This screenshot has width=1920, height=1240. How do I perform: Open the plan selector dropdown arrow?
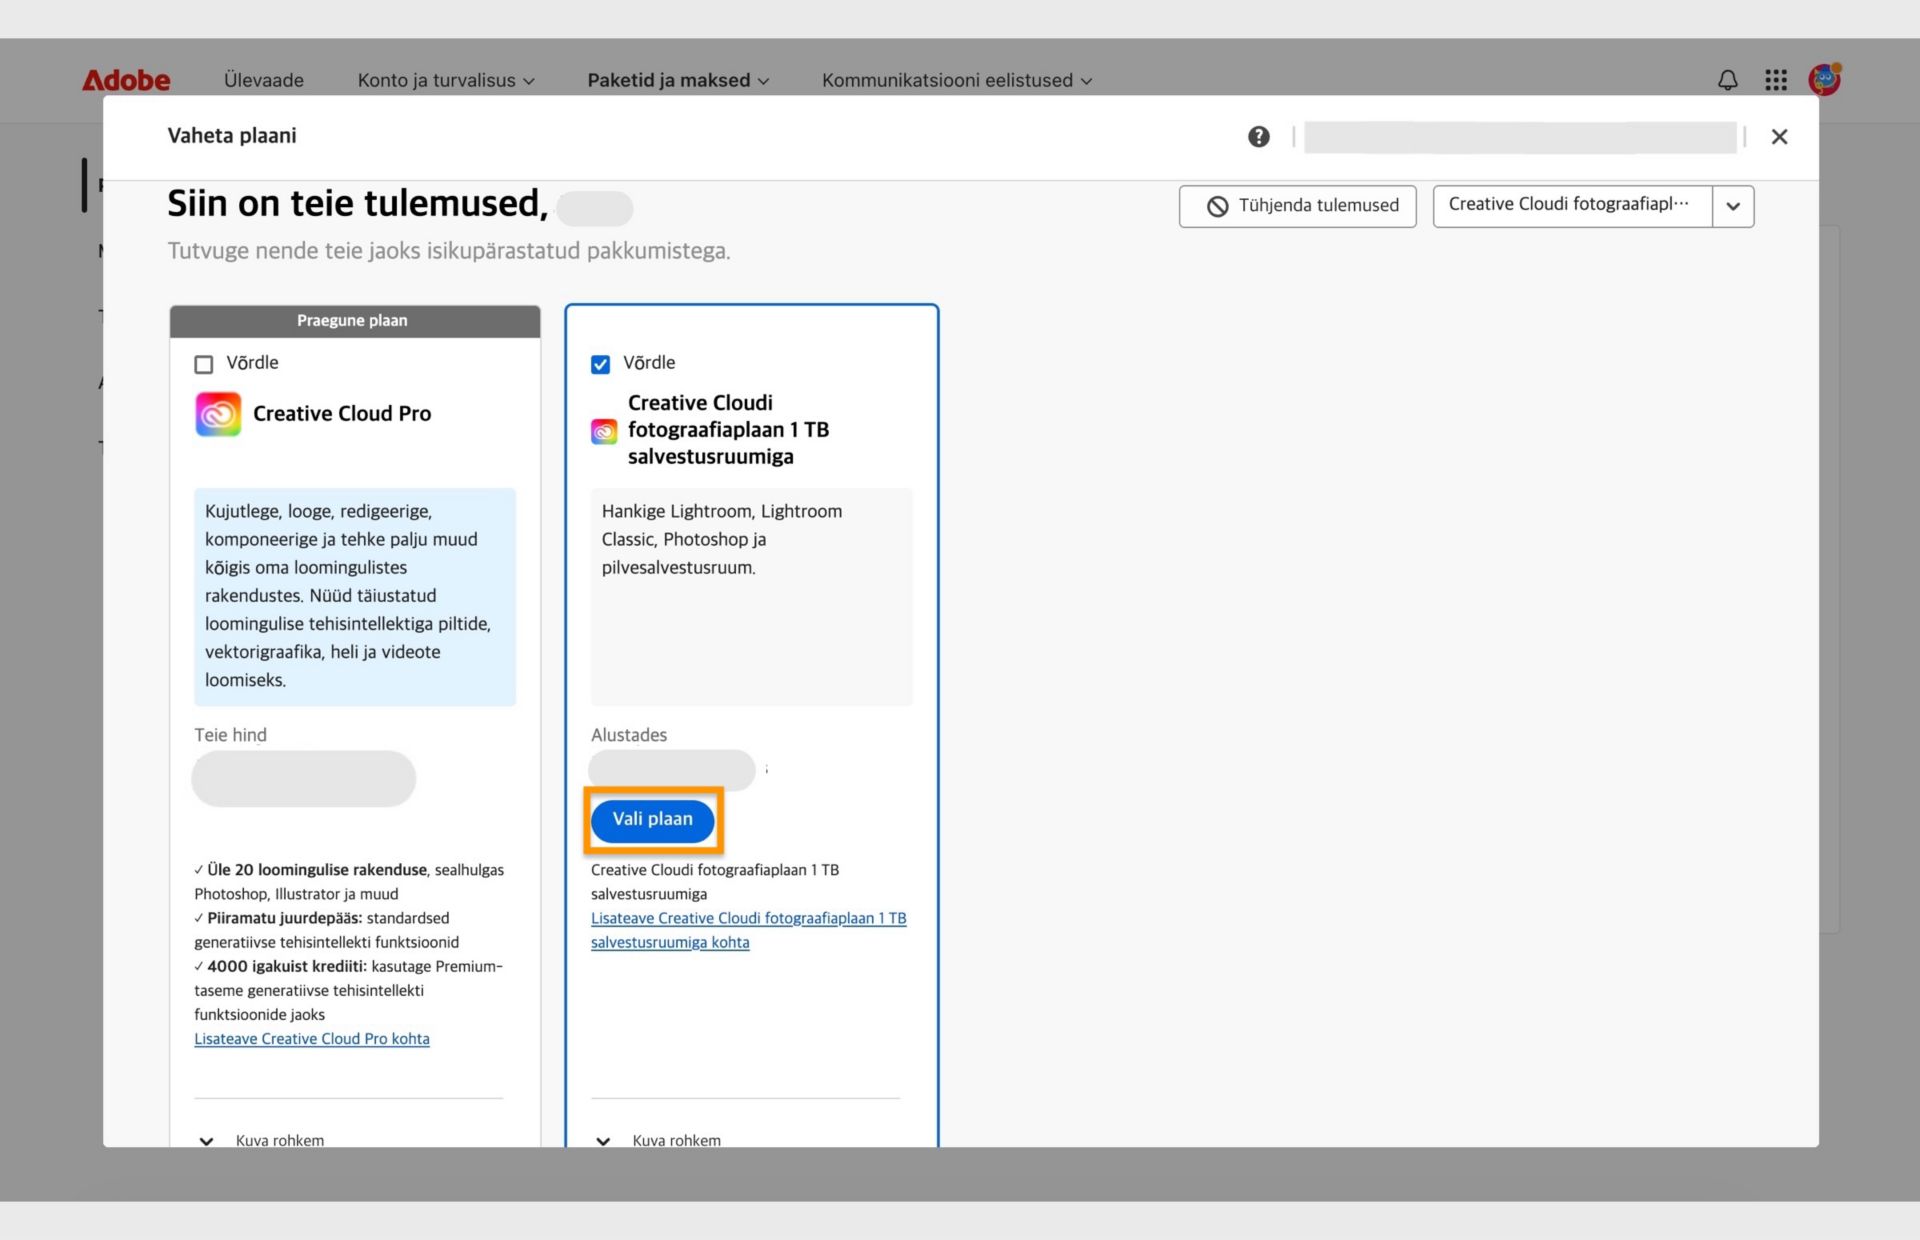tap(1733, 206)
